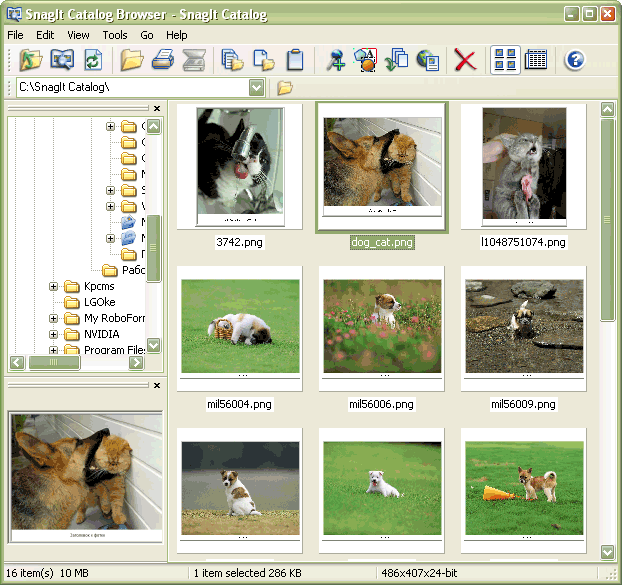Click thumbnail pane scroll down arrow

coord(607,552)
